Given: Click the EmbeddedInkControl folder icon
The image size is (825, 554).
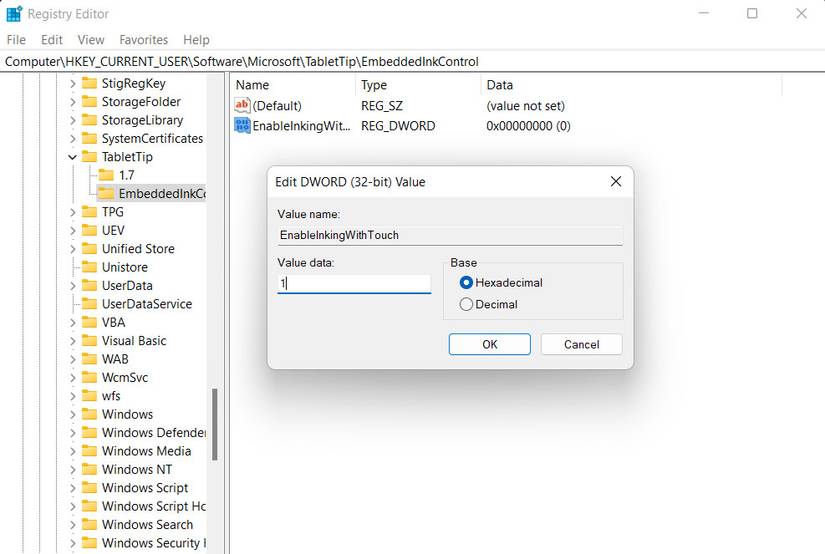Looking at the screenshot, I should pos(106,194).
